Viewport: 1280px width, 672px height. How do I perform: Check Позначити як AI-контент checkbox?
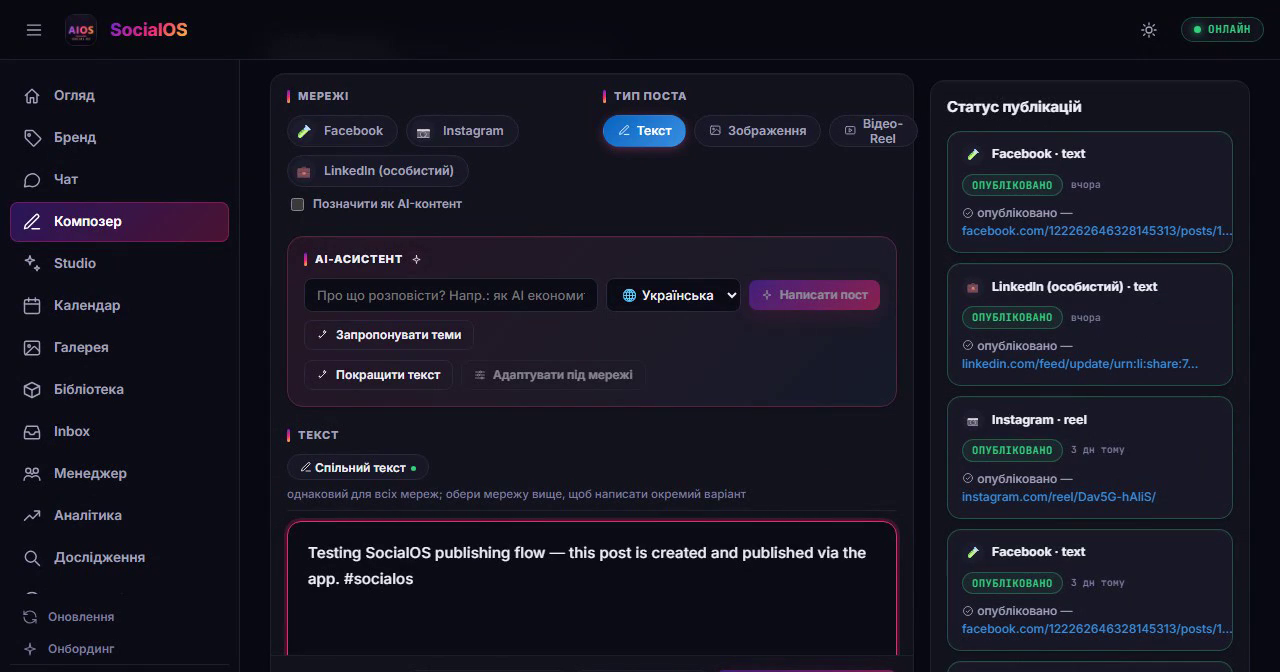coord(297,204)
